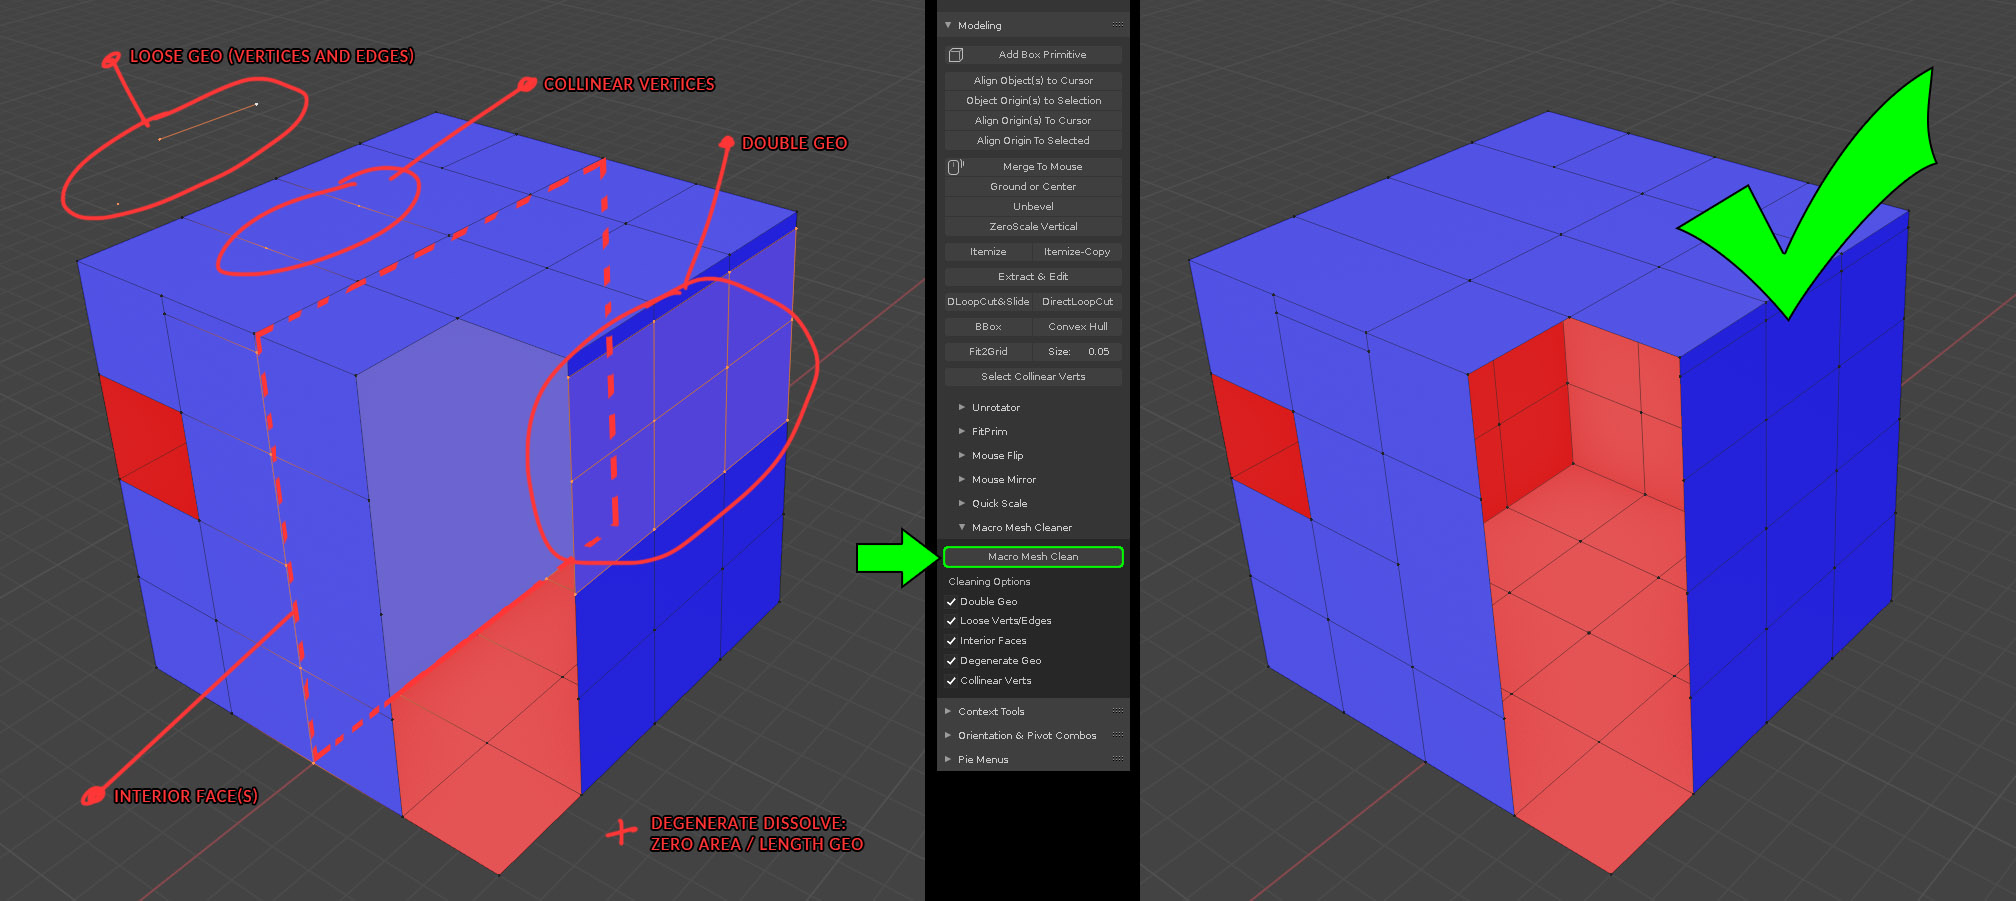Viewport: 2016px width, 901px height.
Task: Uncheck Collinear Verts option
Action: tap(951, 680)
